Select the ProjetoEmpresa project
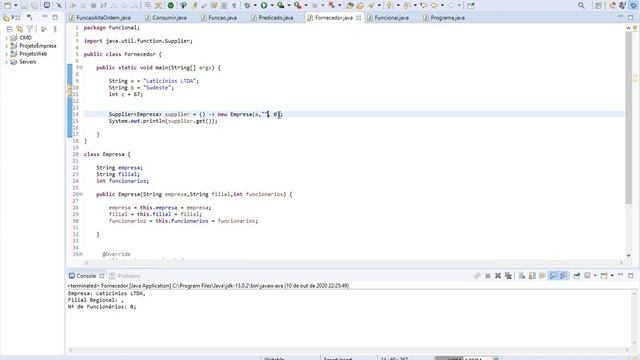 (38, 46)
